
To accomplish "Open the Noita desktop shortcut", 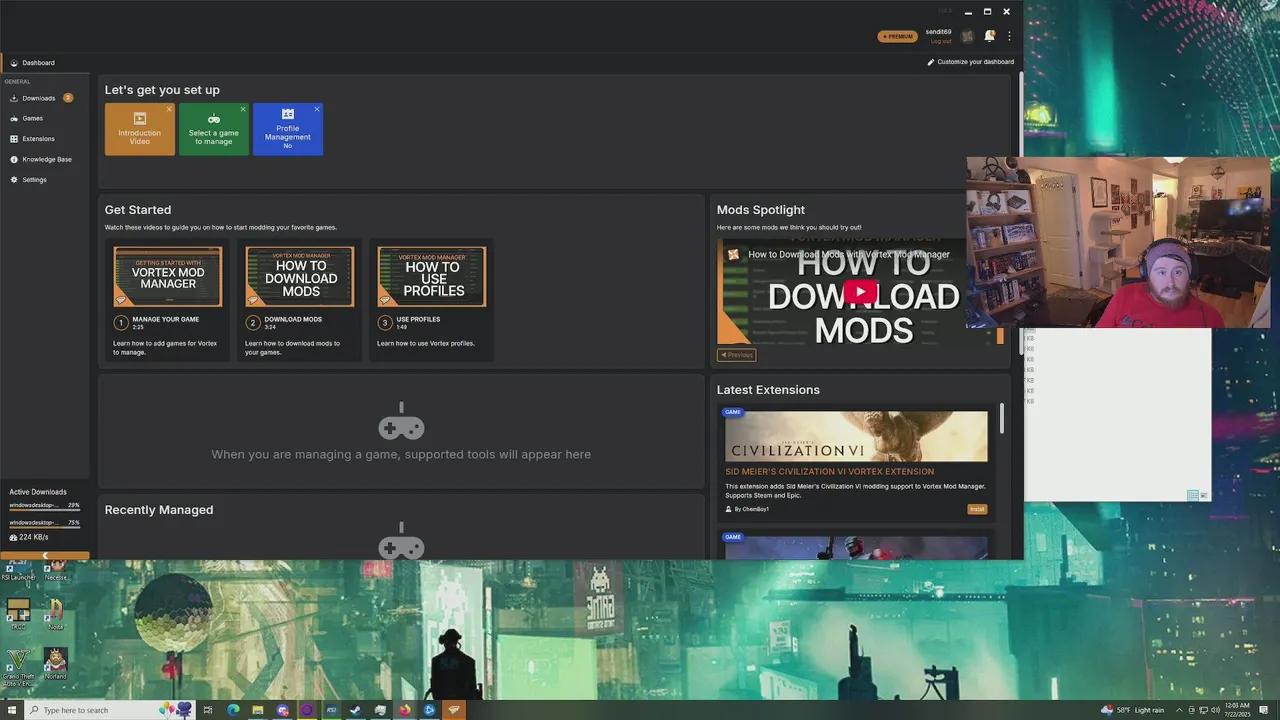I will click(56, 614).
